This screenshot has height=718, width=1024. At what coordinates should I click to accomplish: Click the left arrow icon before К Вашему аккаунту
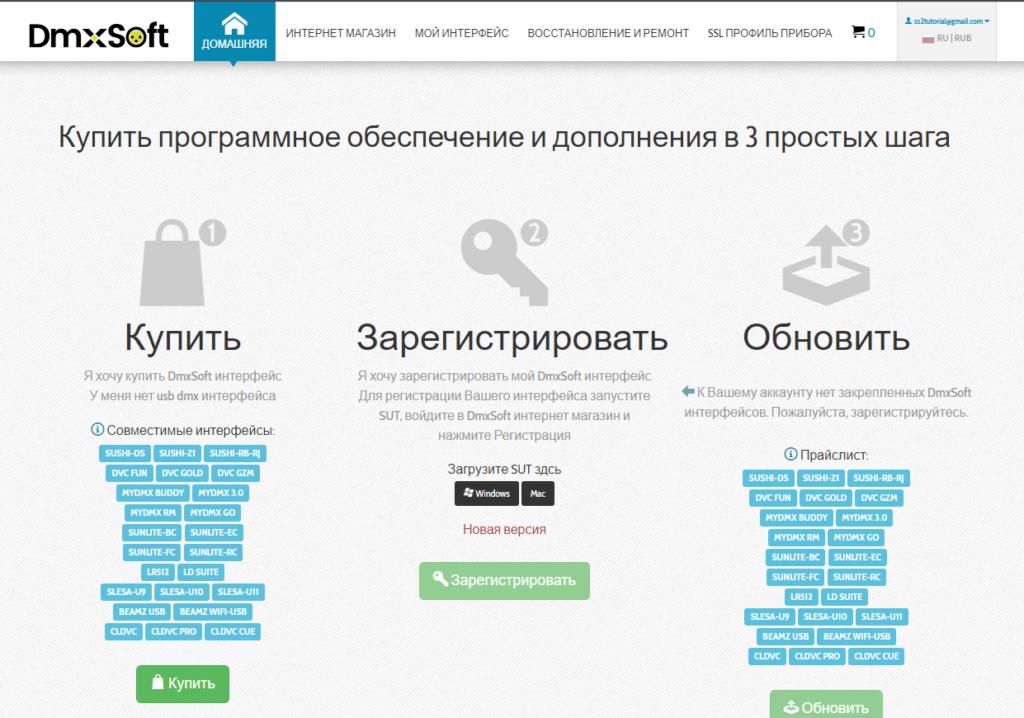coord(688,391)
